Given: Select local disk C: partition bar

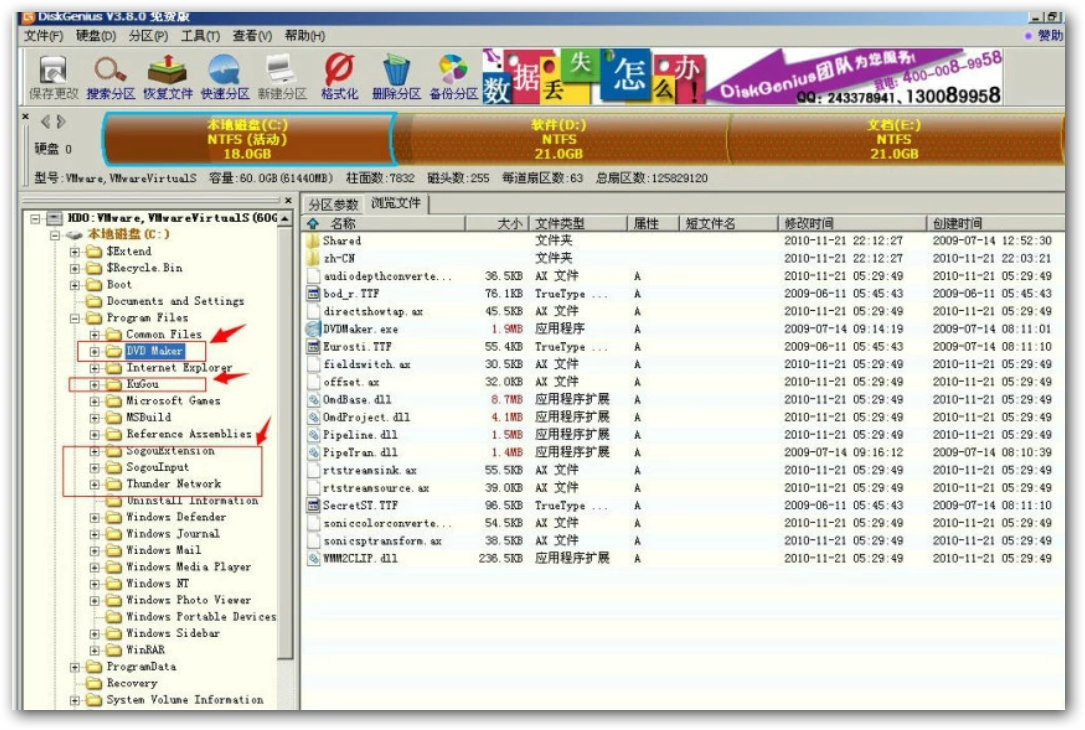Looking at the screenshot, I should pos(248,138).
